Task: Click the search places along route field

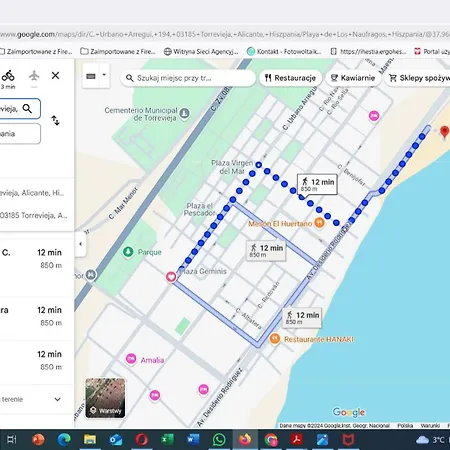Action: [x=188, y=78]
